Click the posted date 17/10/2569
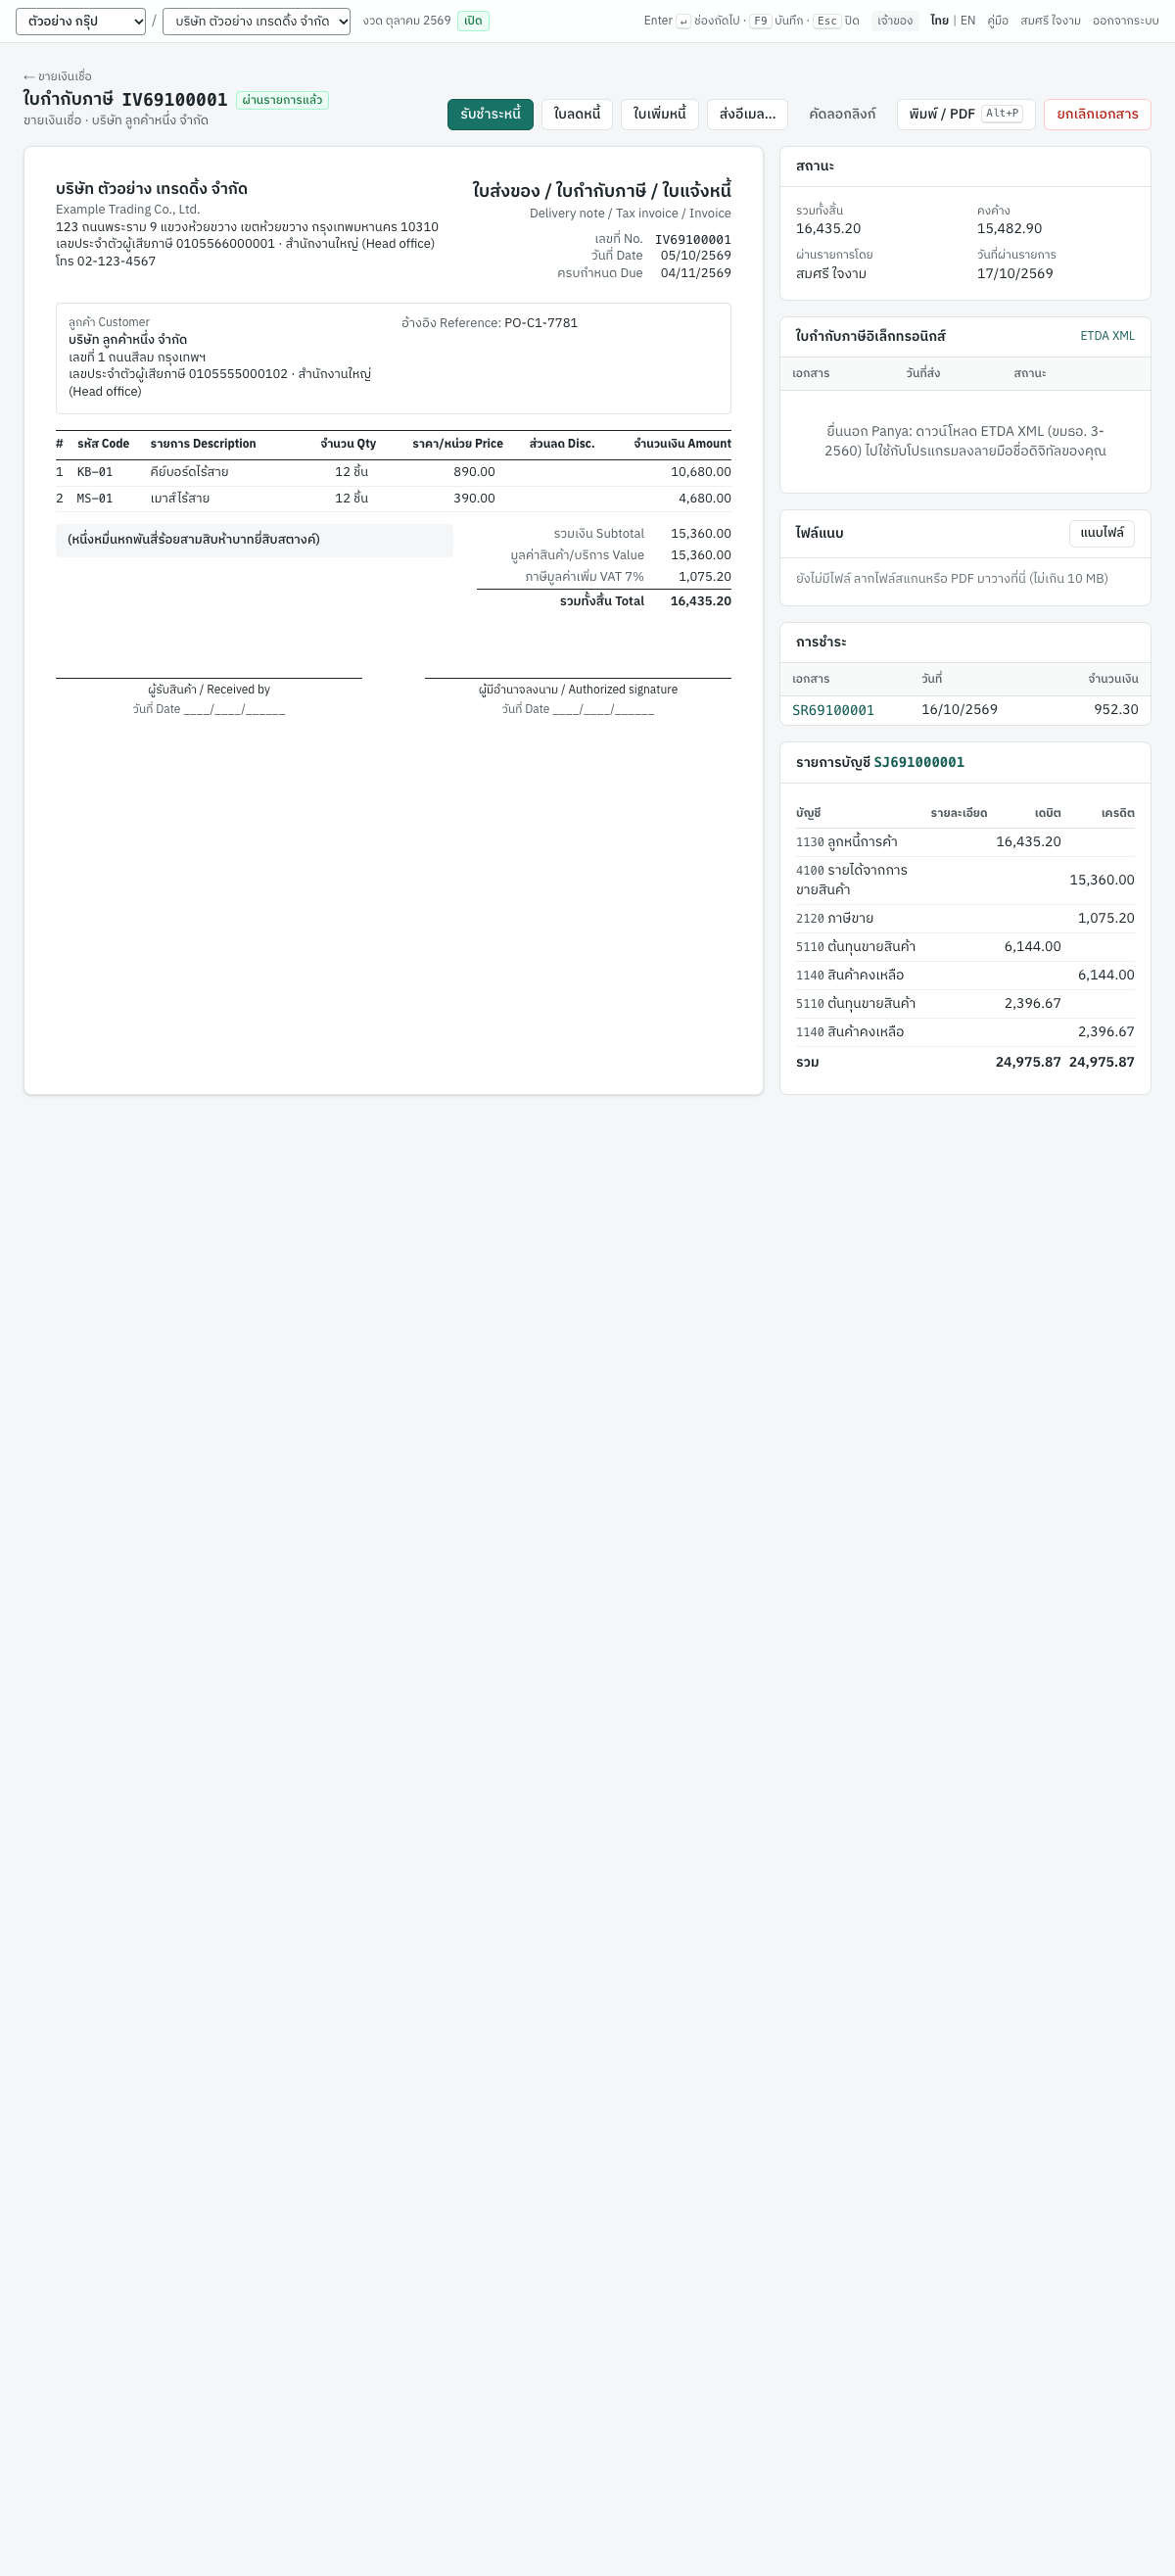Screen dimensions: 1175x2576 (1015, 274)
